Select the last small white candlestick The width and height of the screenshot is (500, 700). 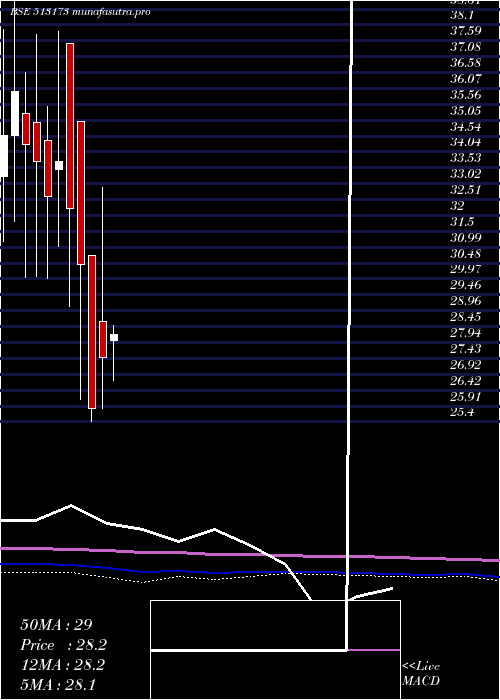114,338
